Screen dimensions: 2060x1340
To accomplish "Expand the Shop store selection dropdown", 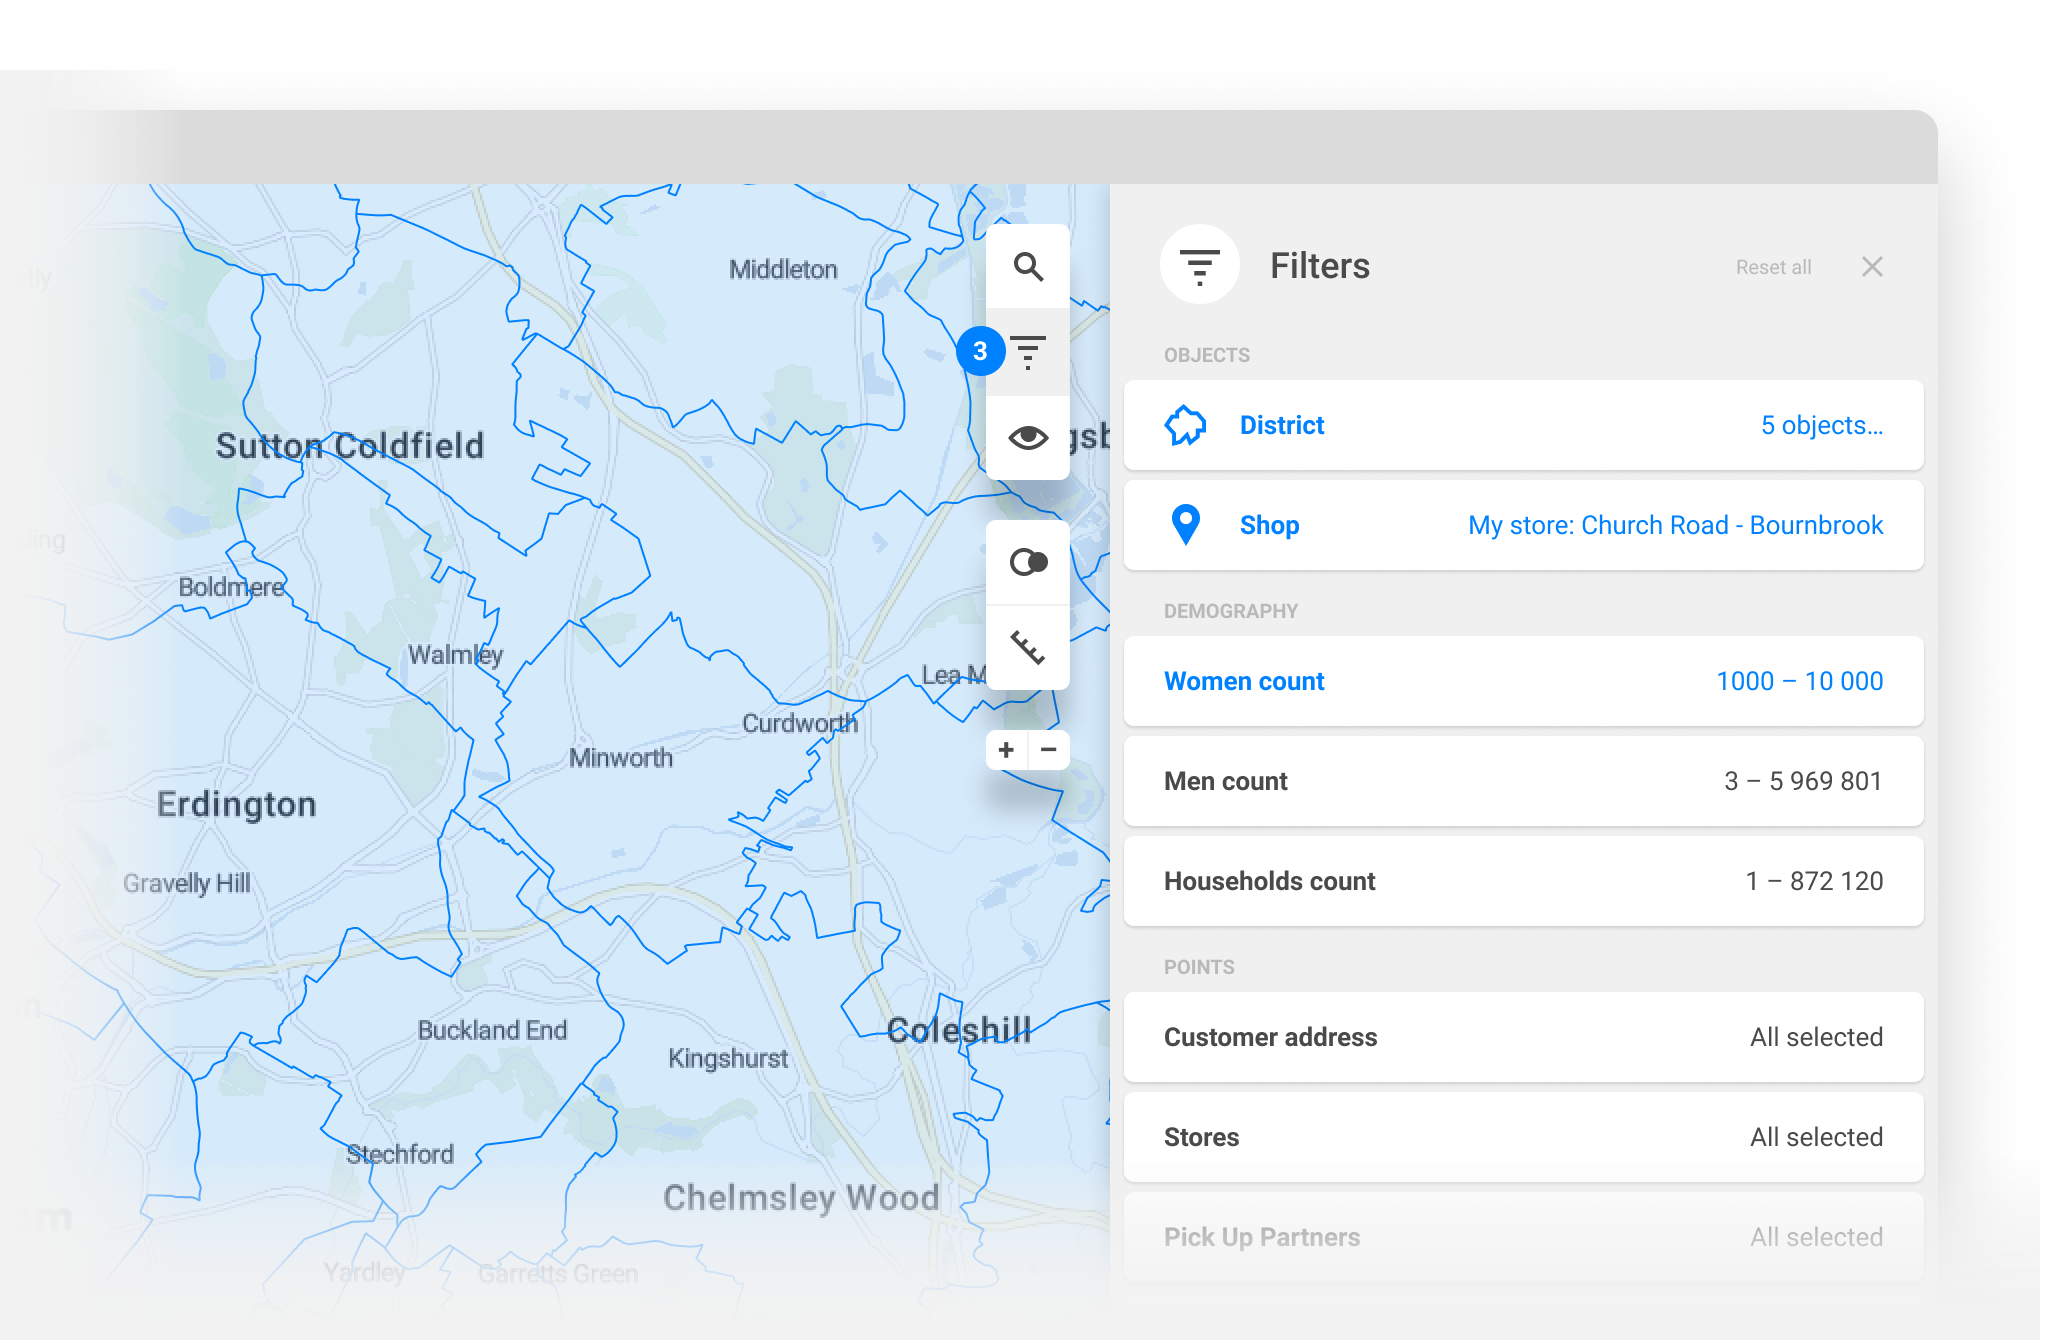I will pyautogui.click(x=1675, y=525).
